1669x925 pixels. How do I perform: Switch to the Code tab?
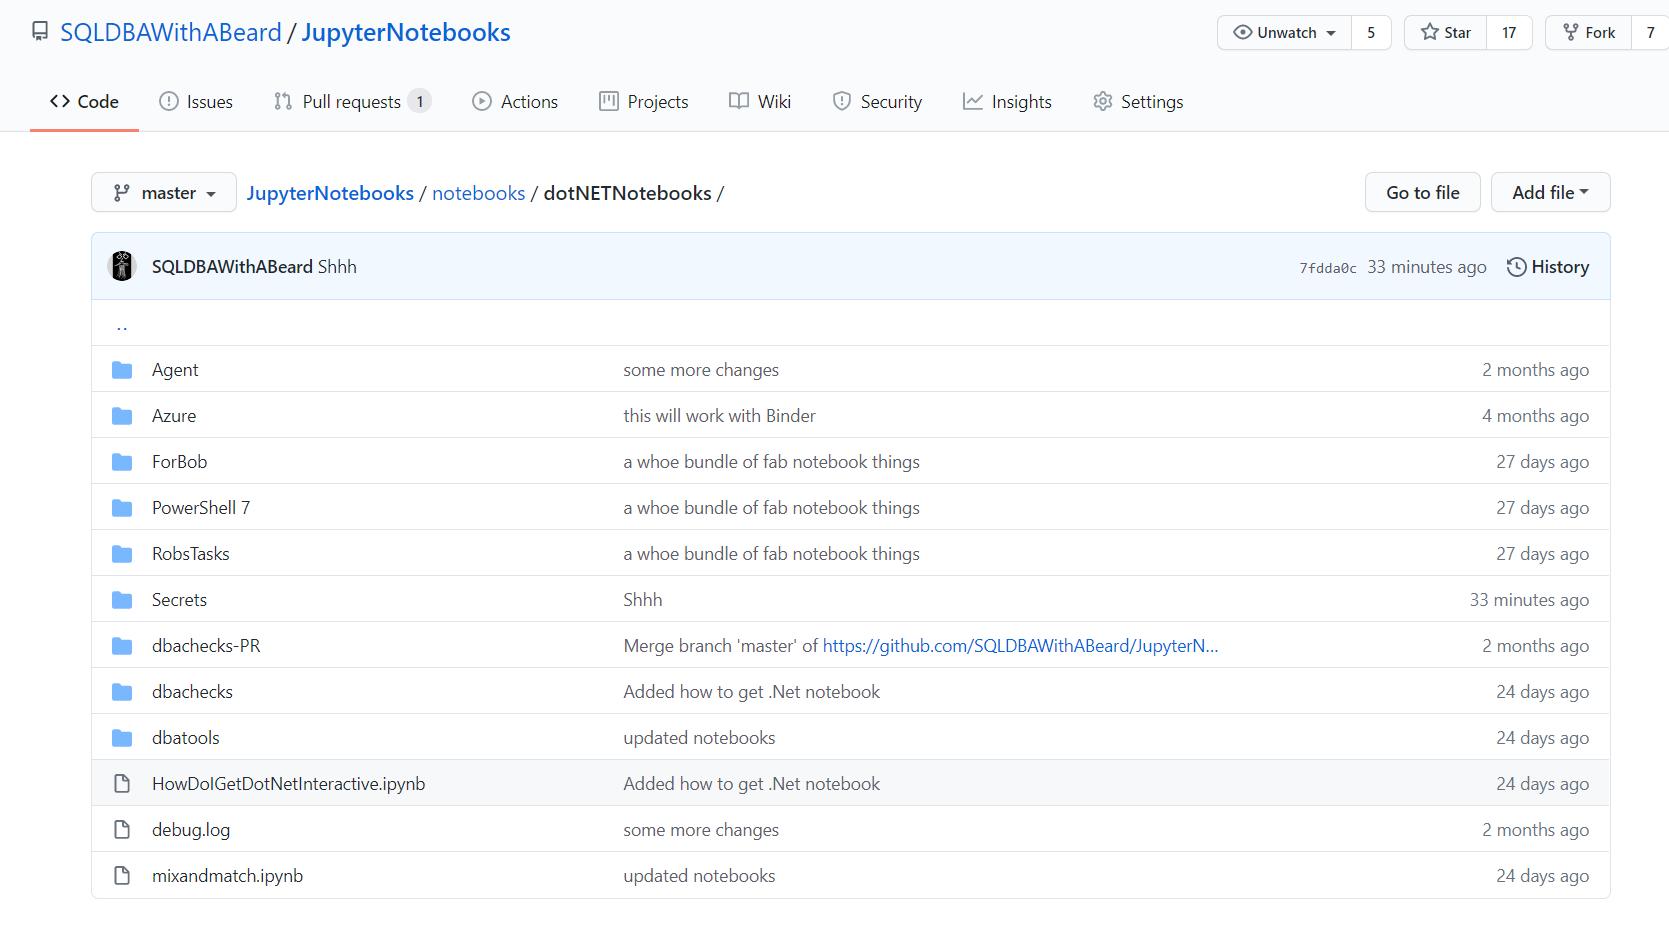coord(84,101)
